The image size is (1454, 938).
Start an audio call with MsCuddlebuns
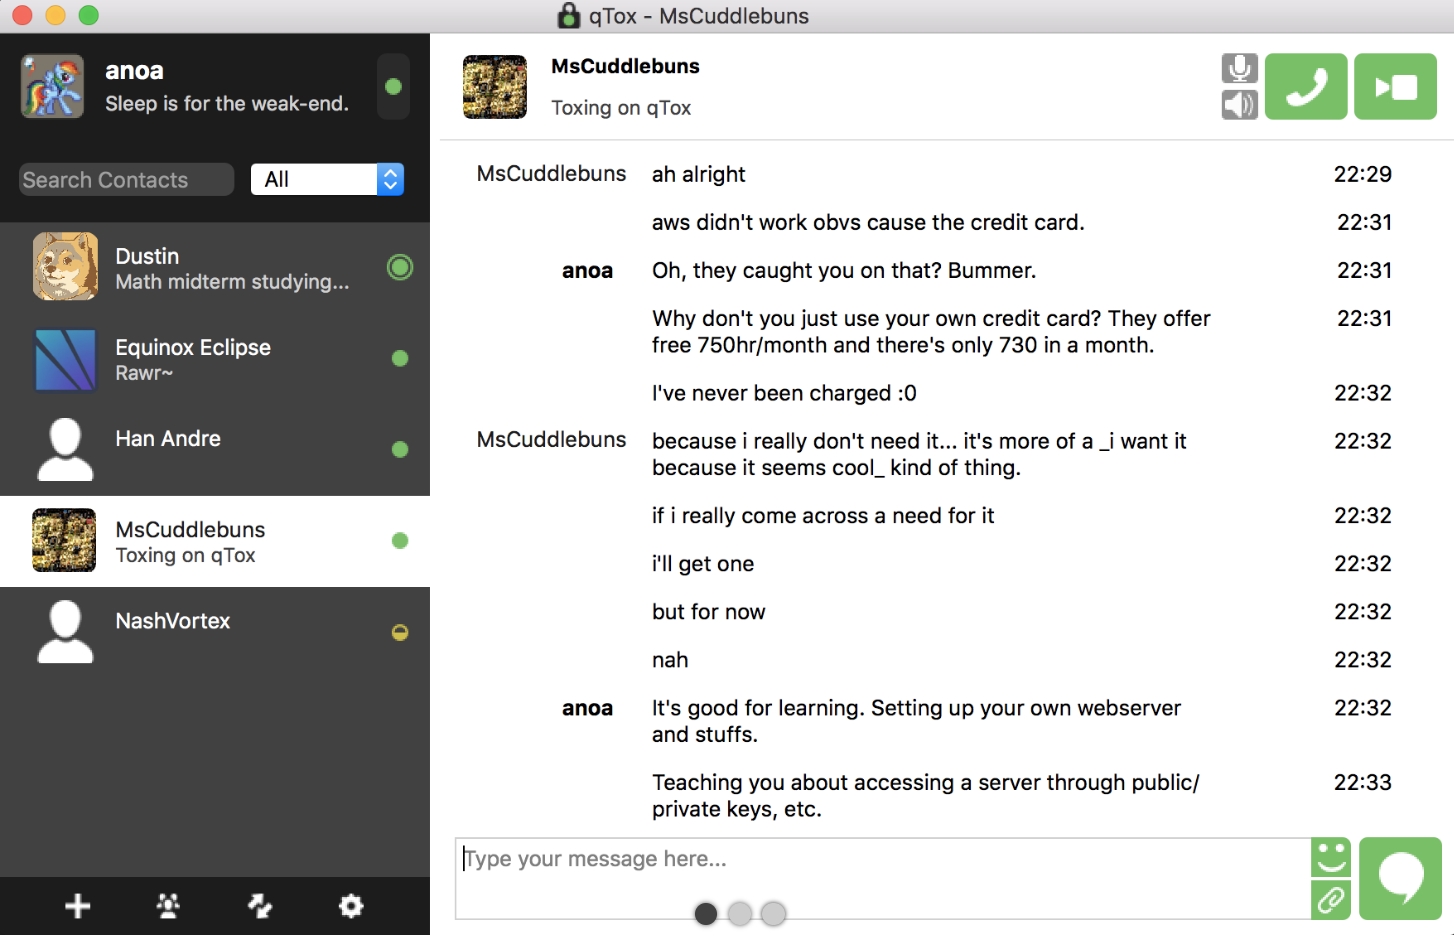[1306, 87]
